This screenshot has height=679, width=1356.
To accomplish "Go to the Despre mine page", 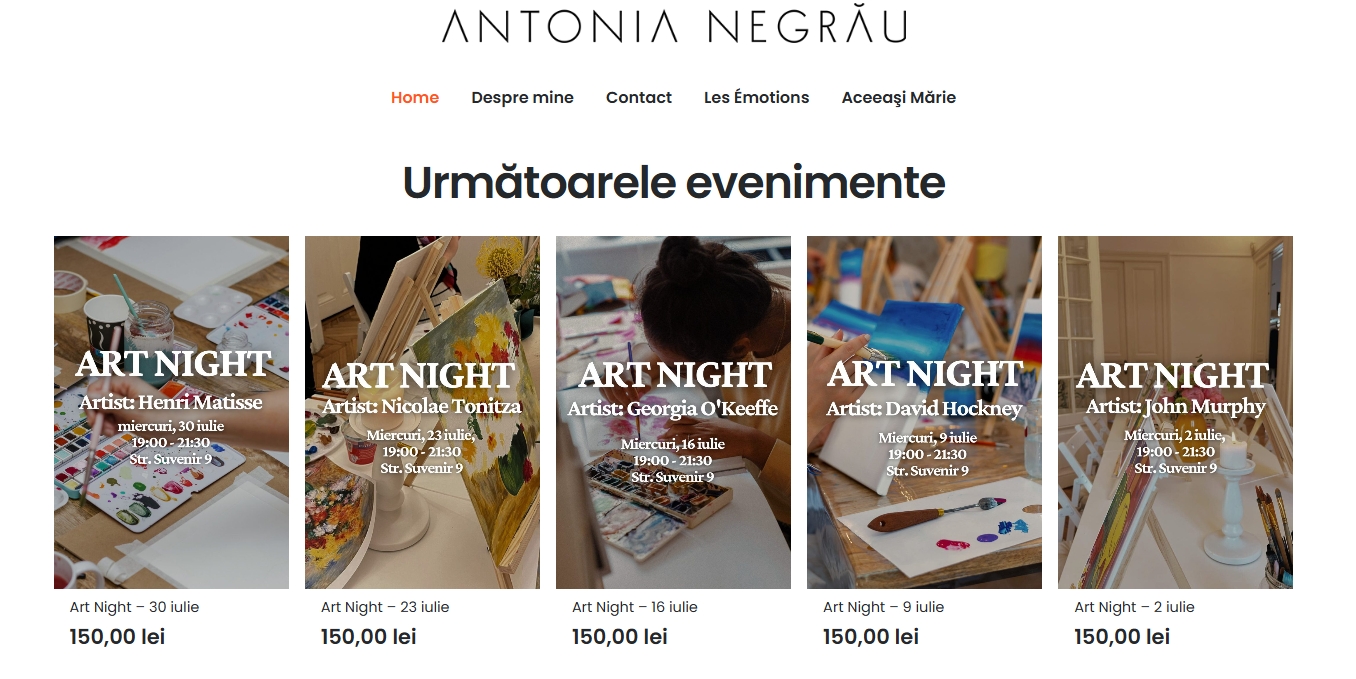I will pyautogui.click(x=522, y=97).
